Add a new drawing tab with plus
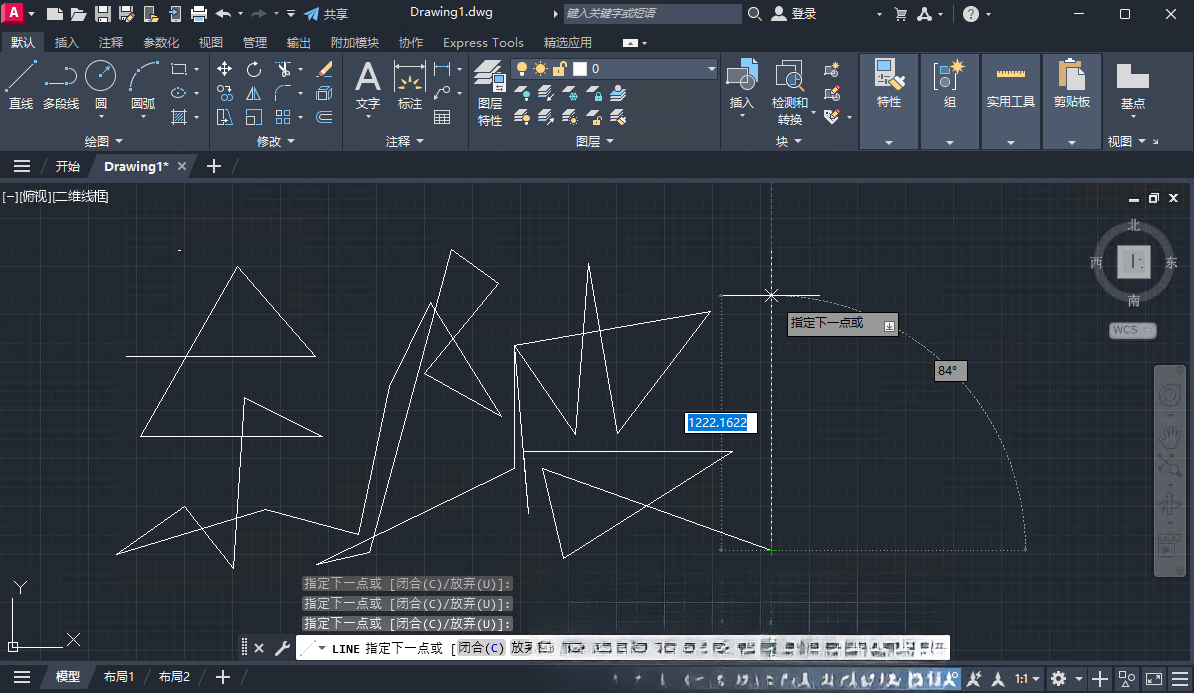 click(214, 166)
